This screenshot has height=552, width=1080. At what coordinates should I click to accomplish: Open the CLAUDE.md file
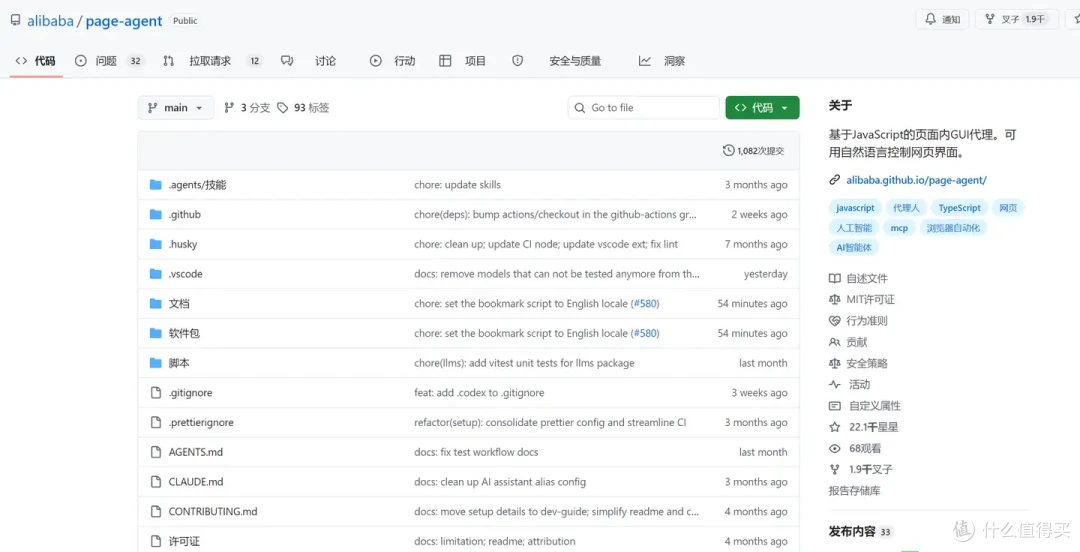pyautogui.click(x=196, y=482)
